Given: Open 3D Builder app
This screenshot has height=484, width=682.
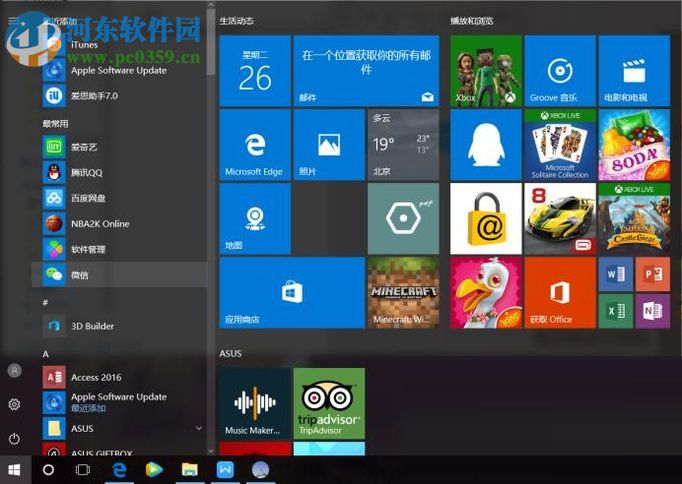Looking at the screenshot, I should [x=120, y=326].
